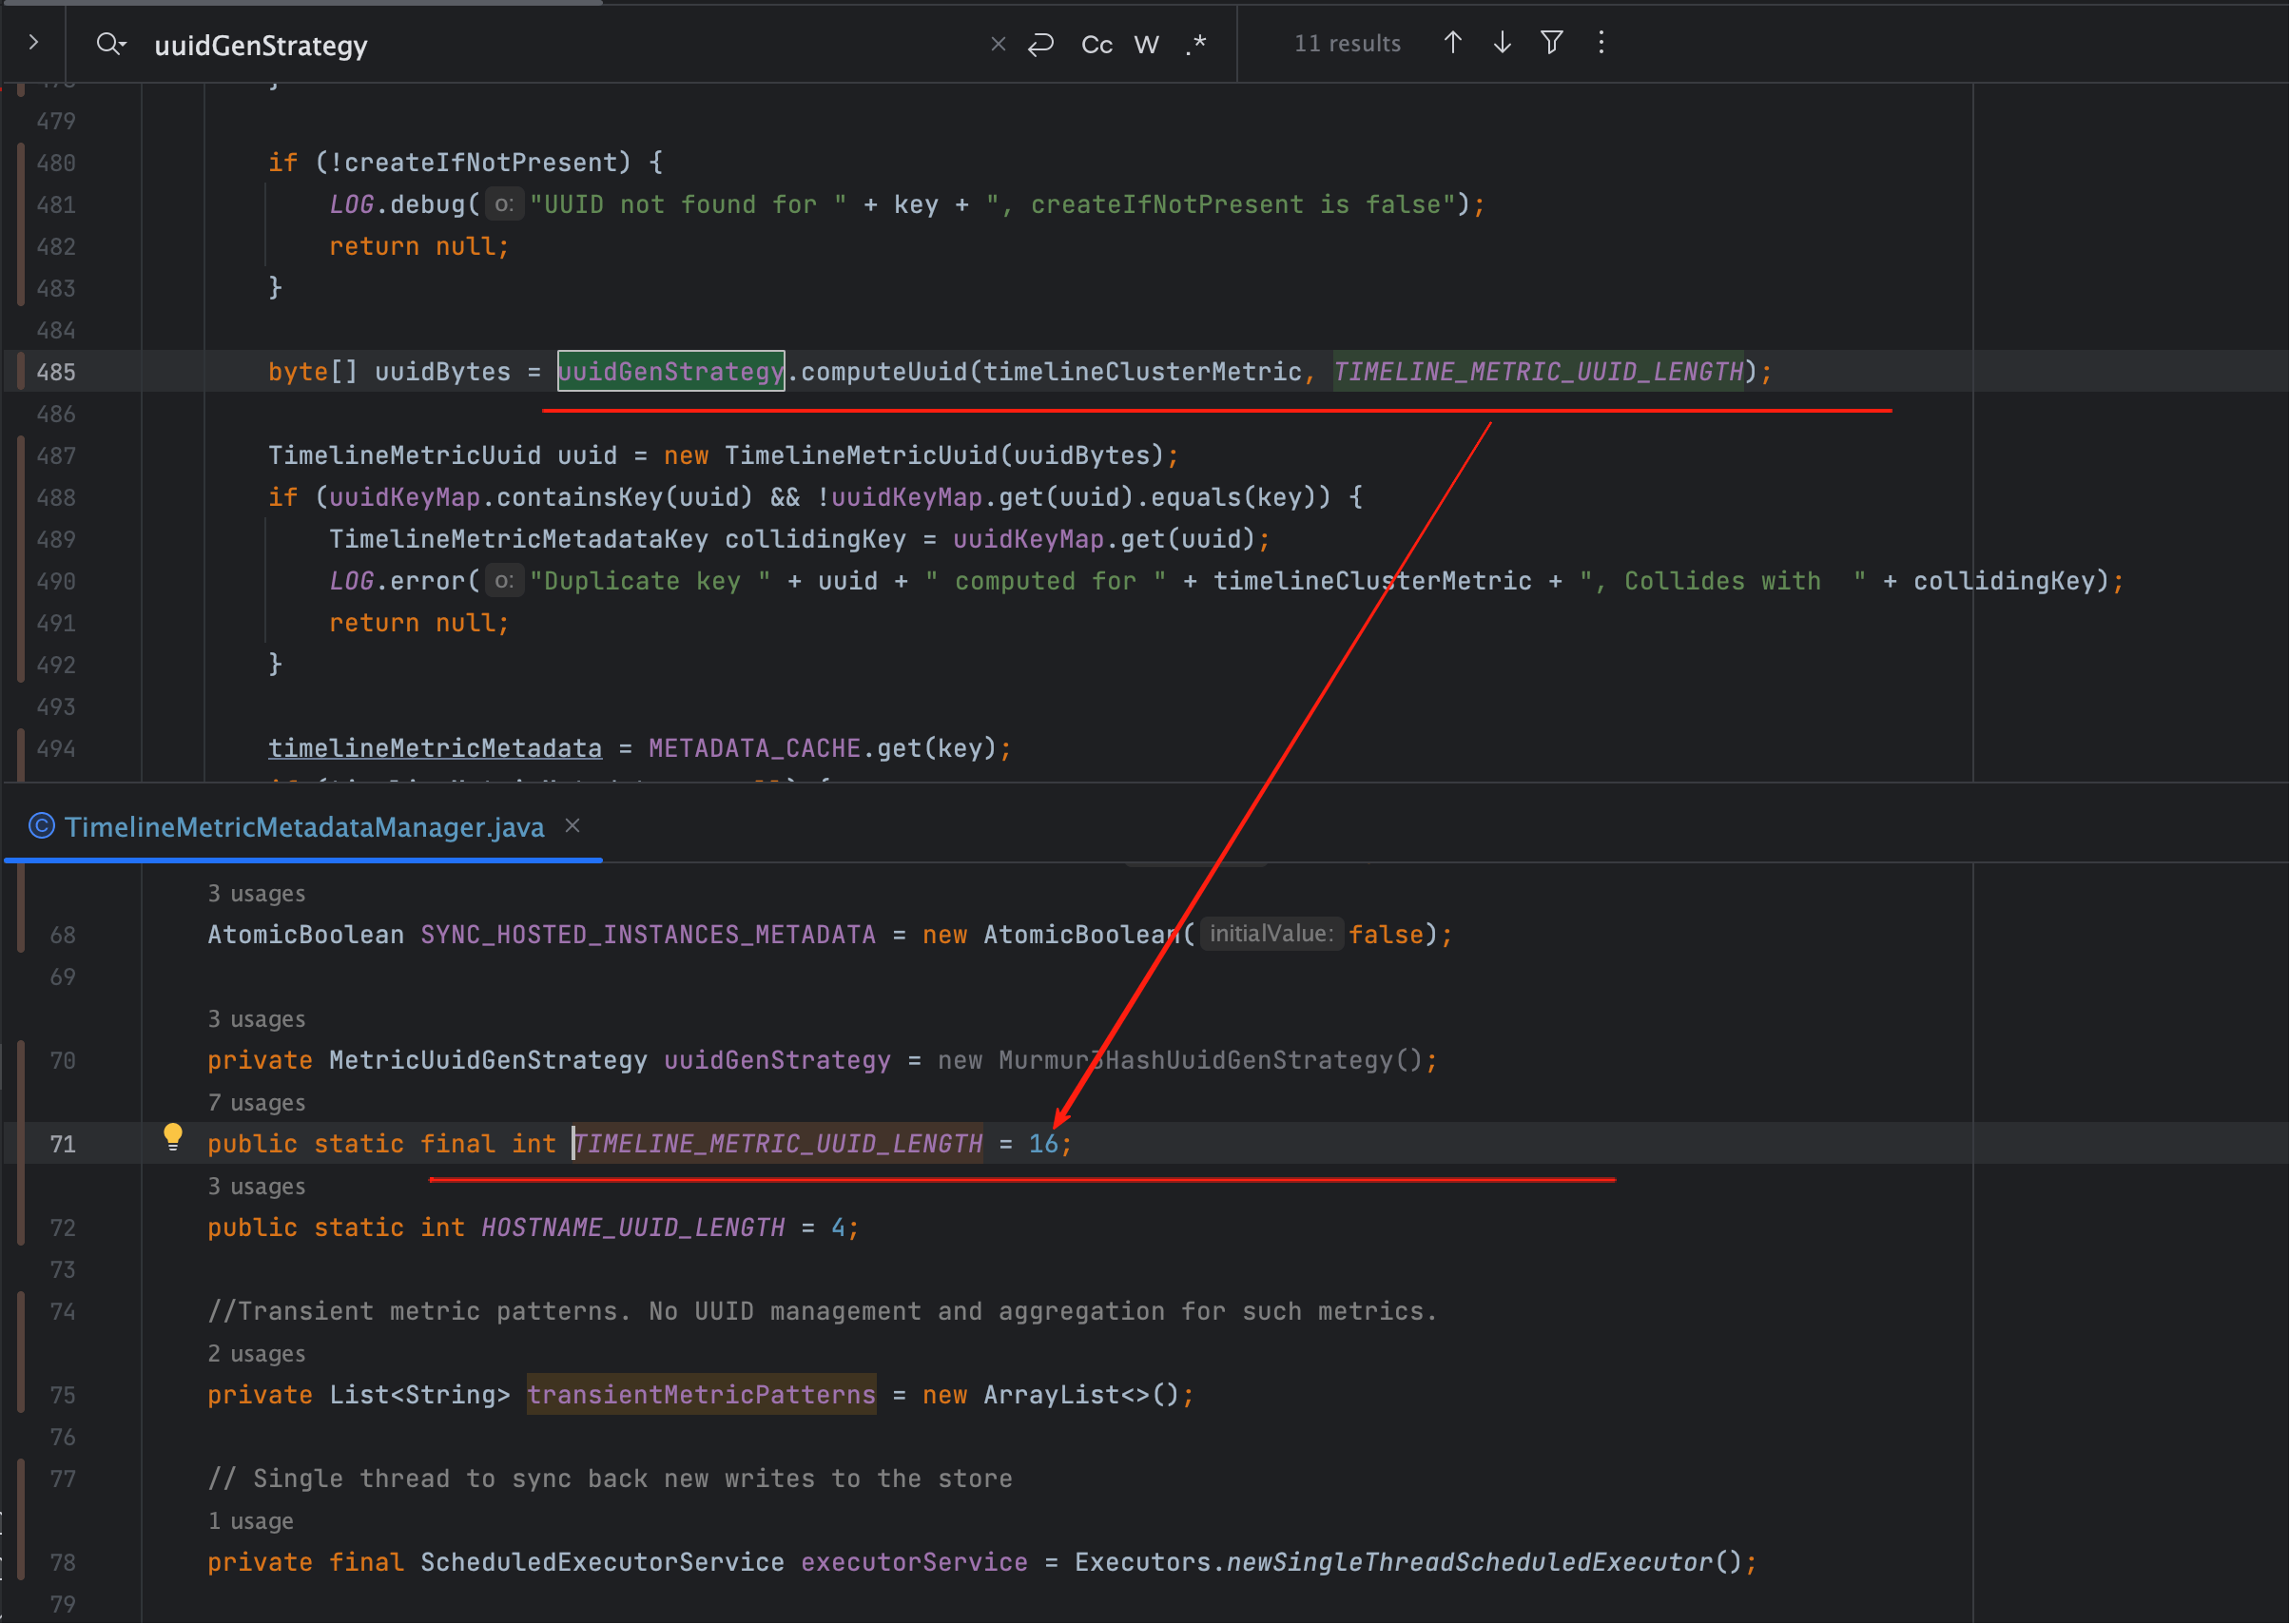Click the '11 results' count label

[x=1347, y=43]
